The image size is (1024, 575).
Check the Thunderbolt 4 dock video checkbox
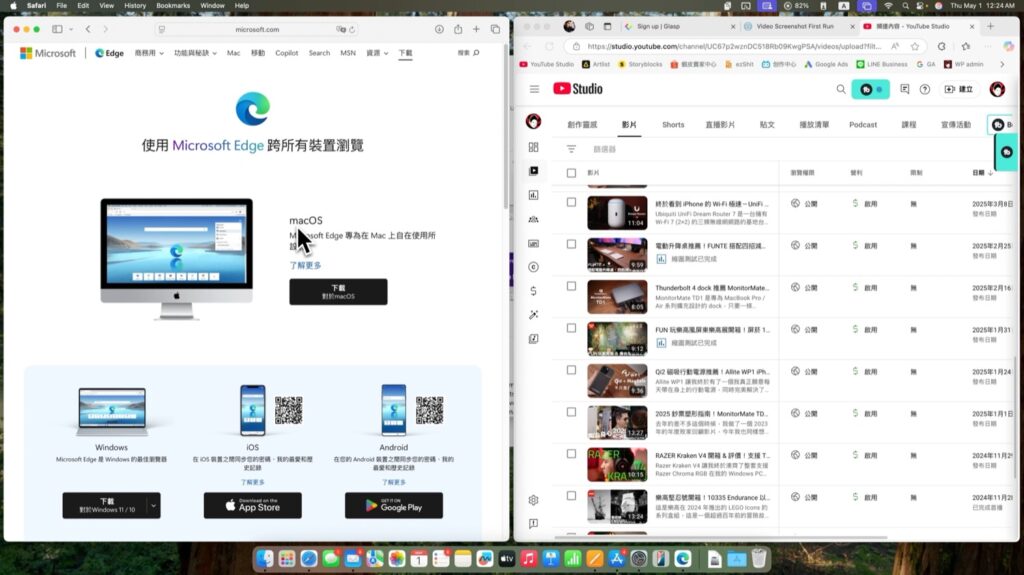tap(571, 286)
